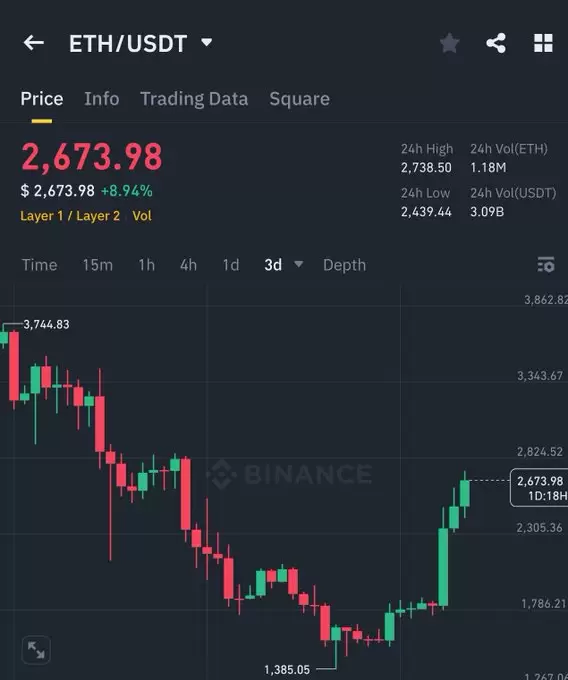Select the 15m interval
568x680 pixels.
[x=98, y=265]
